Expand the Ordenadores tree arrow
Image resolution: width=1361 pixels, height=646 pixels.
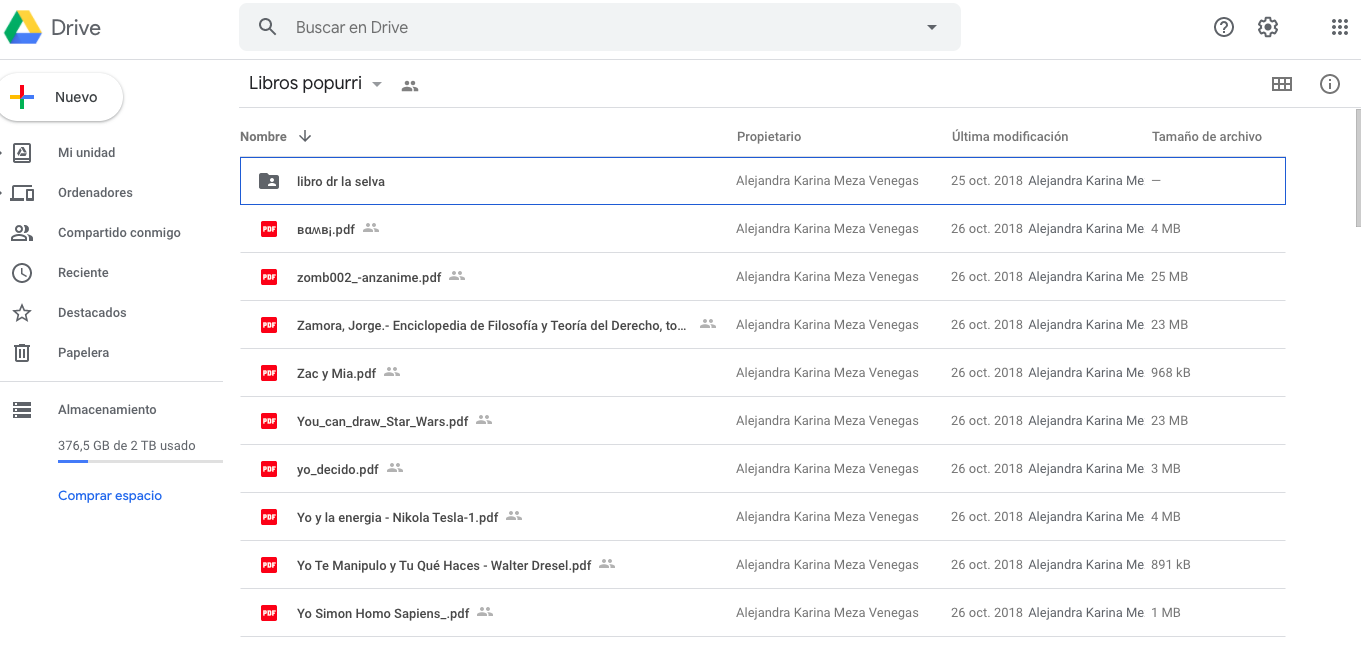click(x=2, y=193)
